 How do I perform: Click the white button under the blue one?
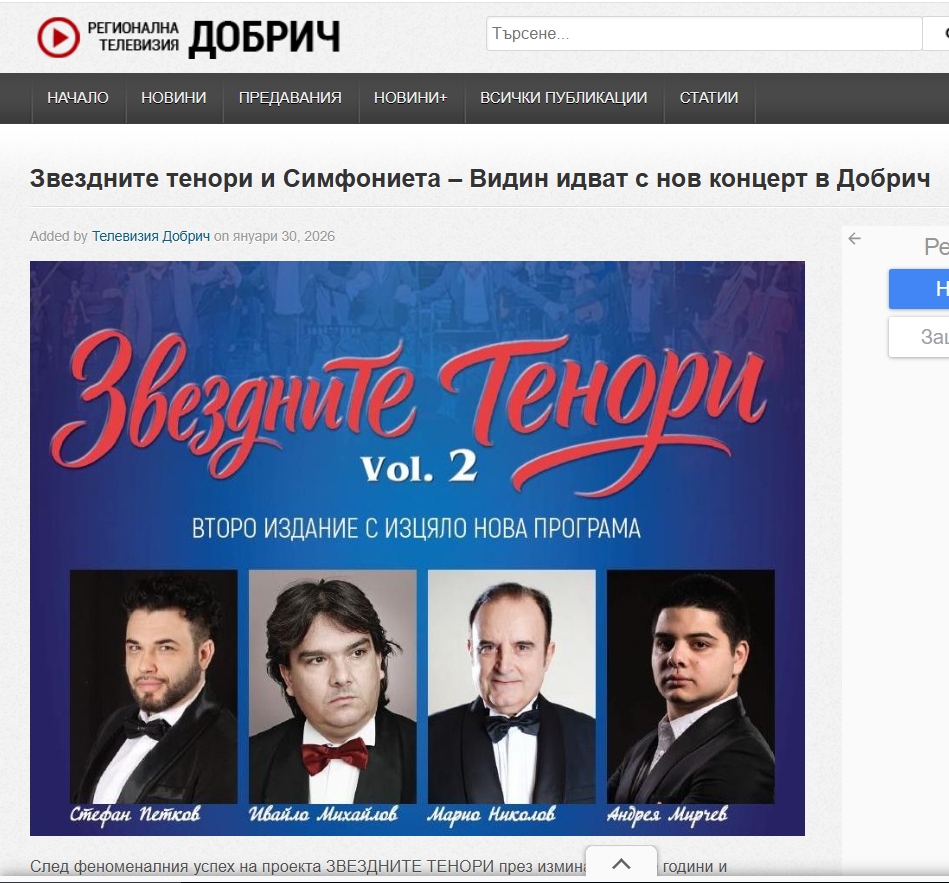(x=919, y=337)
